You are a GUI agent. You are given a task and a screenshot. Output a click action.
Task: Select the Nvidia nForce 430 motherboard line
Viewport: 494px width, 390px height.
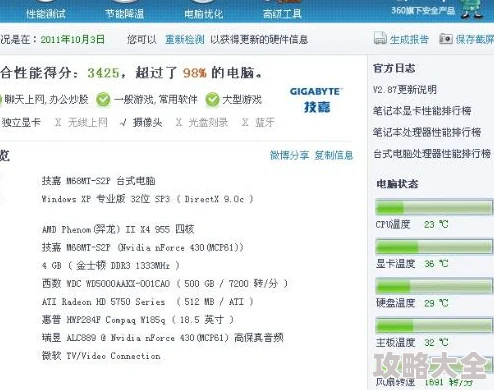(143, 247)
